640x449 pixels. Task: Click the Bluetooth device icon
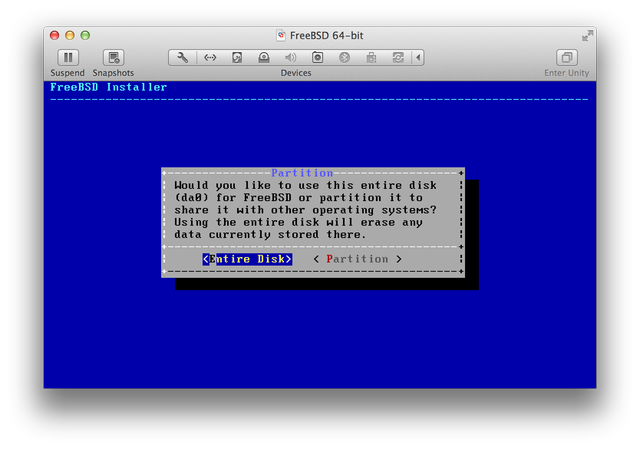pyautogui.click(x=344, y=58)
